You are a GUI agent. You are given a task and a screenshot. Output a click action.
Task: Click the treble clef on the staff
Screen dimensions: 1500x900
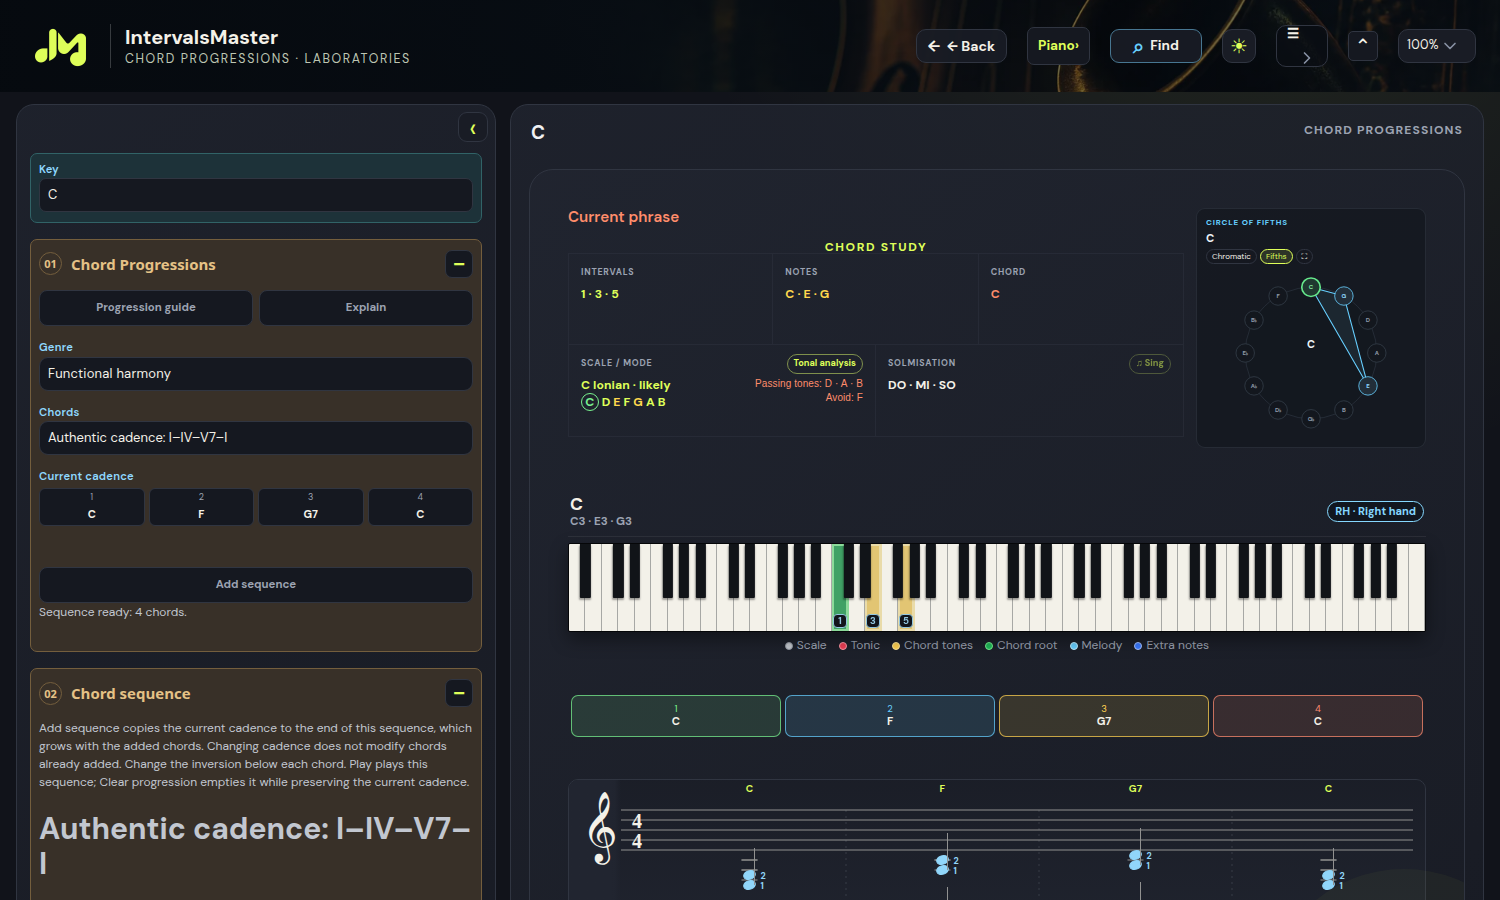[x=602, y=829]
